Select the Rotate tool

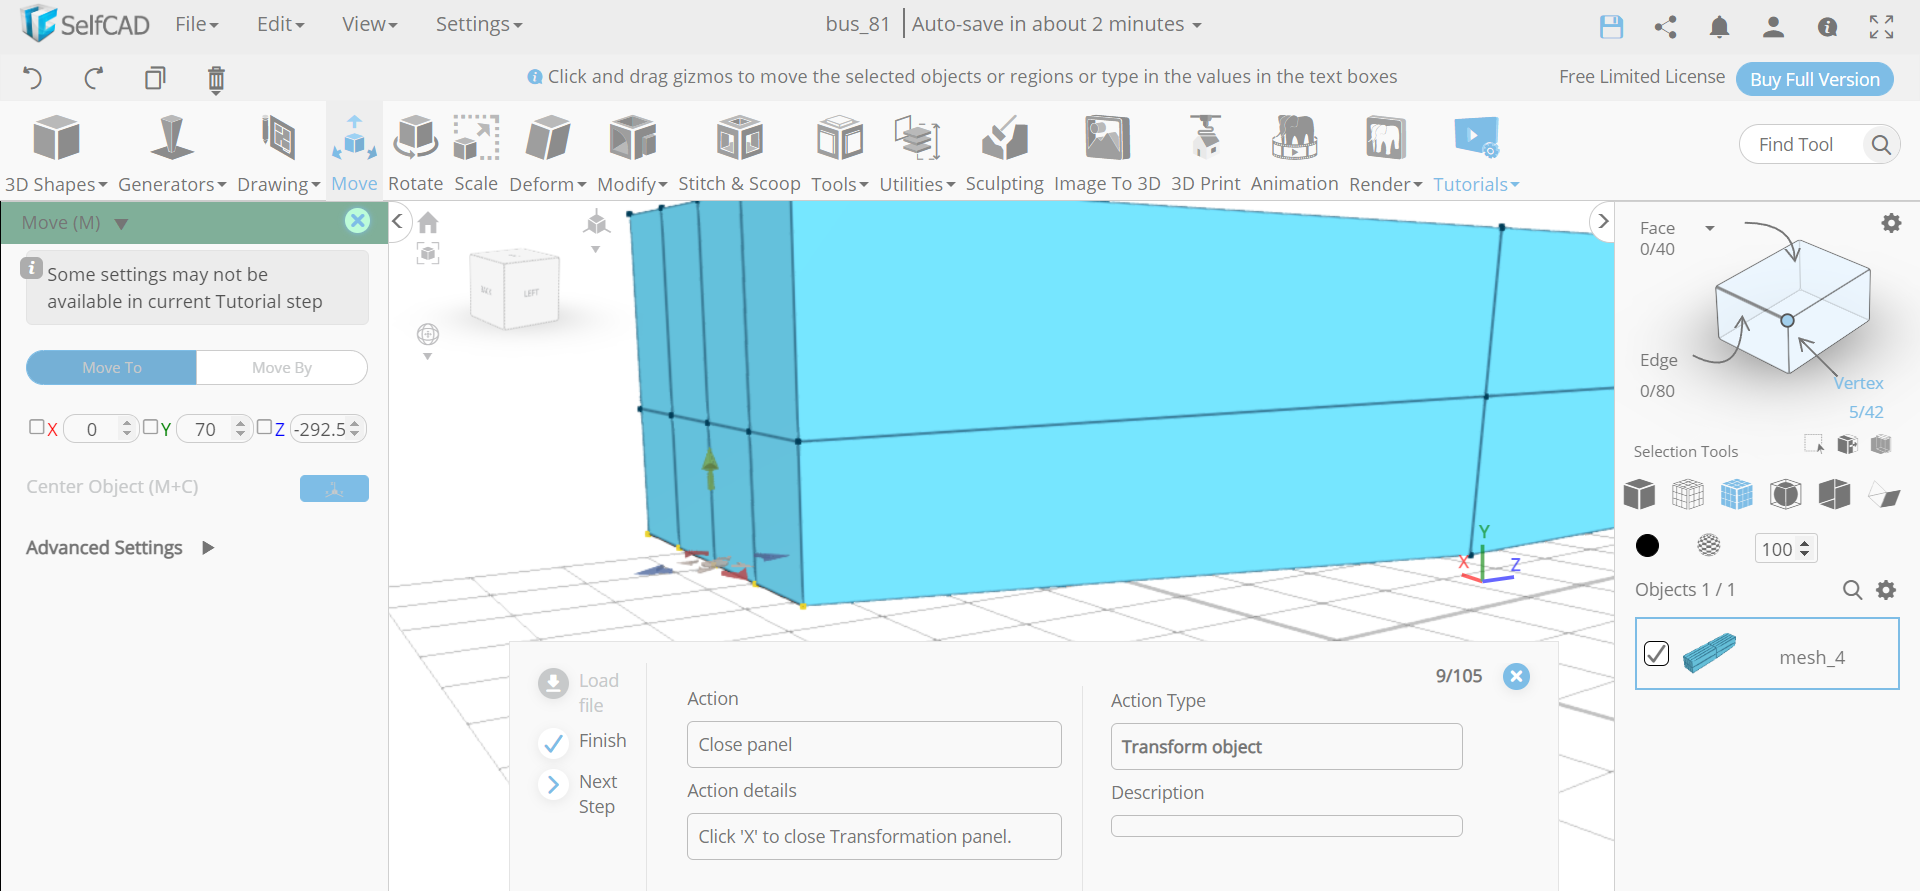(415, 152)
